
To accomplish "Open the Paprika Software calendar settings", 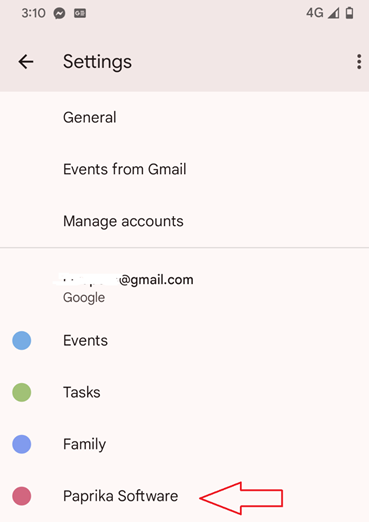I will (185, 496).
